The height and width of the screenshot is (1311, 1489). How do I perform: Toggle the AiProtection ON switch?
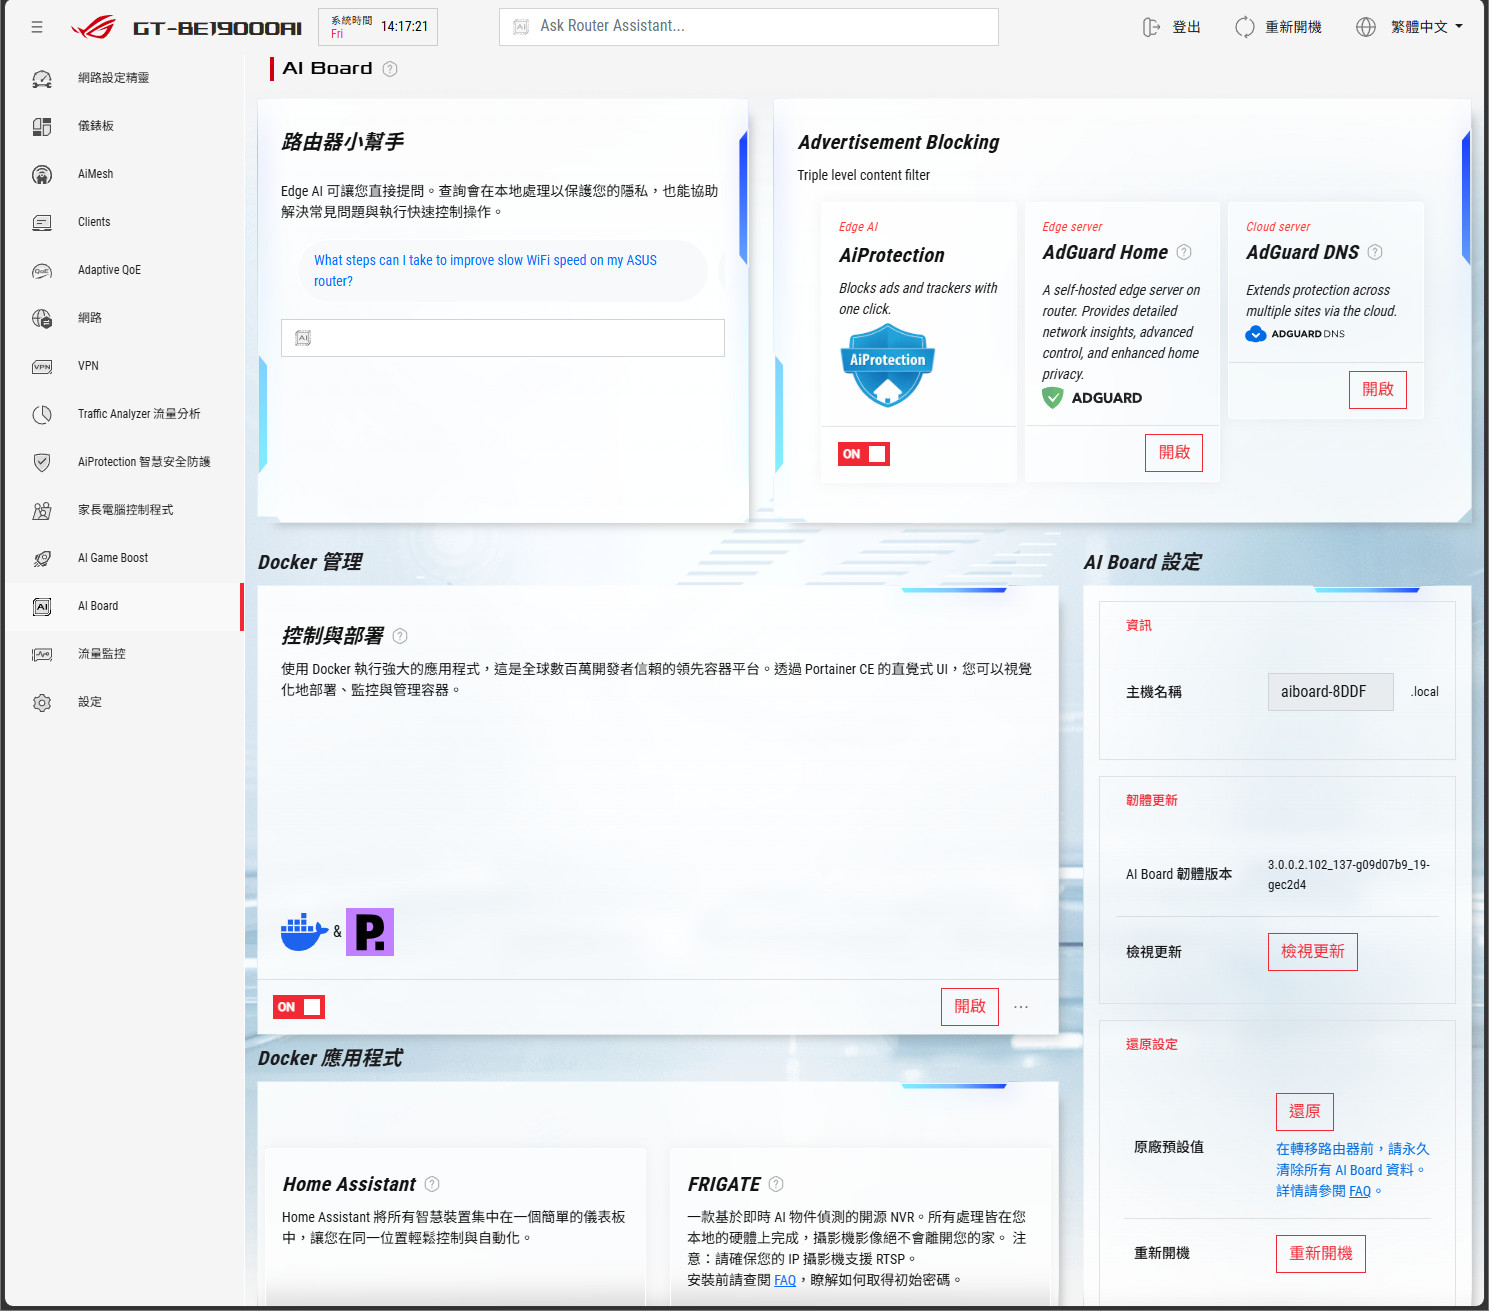pyautogui.click(x=864, y=454)
